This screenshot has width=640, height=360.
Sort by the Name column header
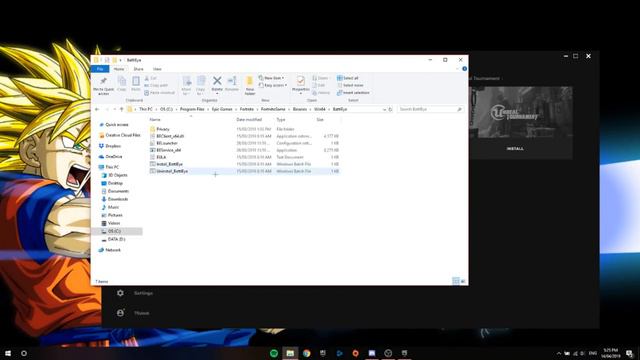click(155, 120)
